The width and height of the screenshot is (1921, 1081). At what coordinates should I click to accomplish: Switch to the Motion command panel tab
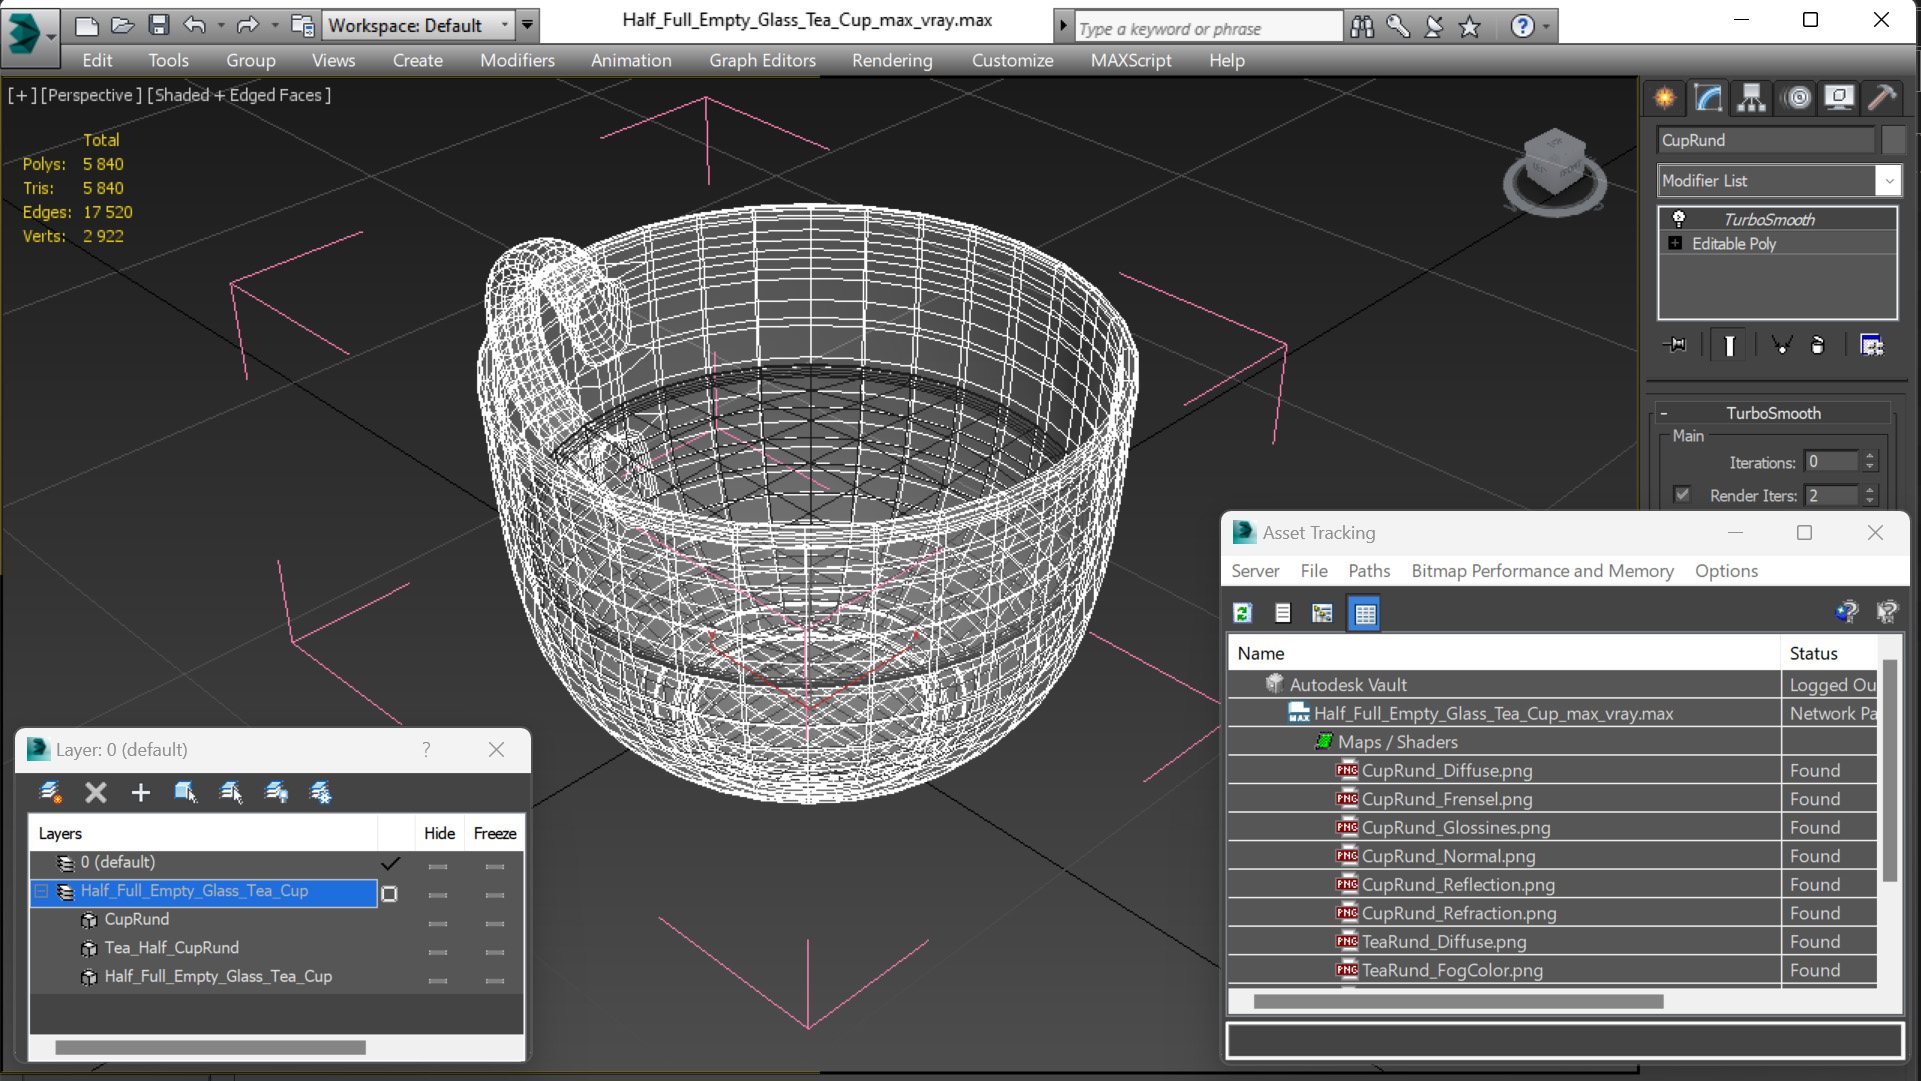click(1798, 97)
